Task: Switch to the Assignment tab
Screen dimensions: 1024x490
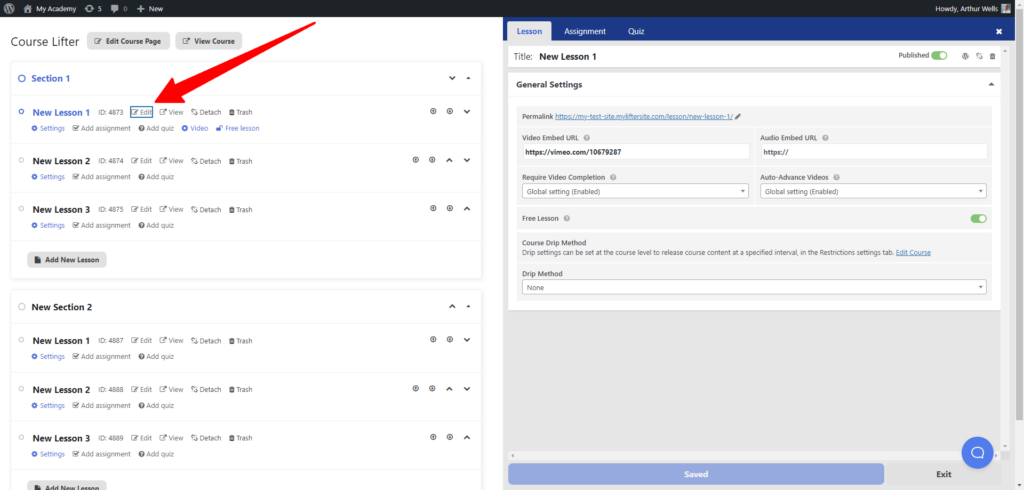Action: point(584,31)
